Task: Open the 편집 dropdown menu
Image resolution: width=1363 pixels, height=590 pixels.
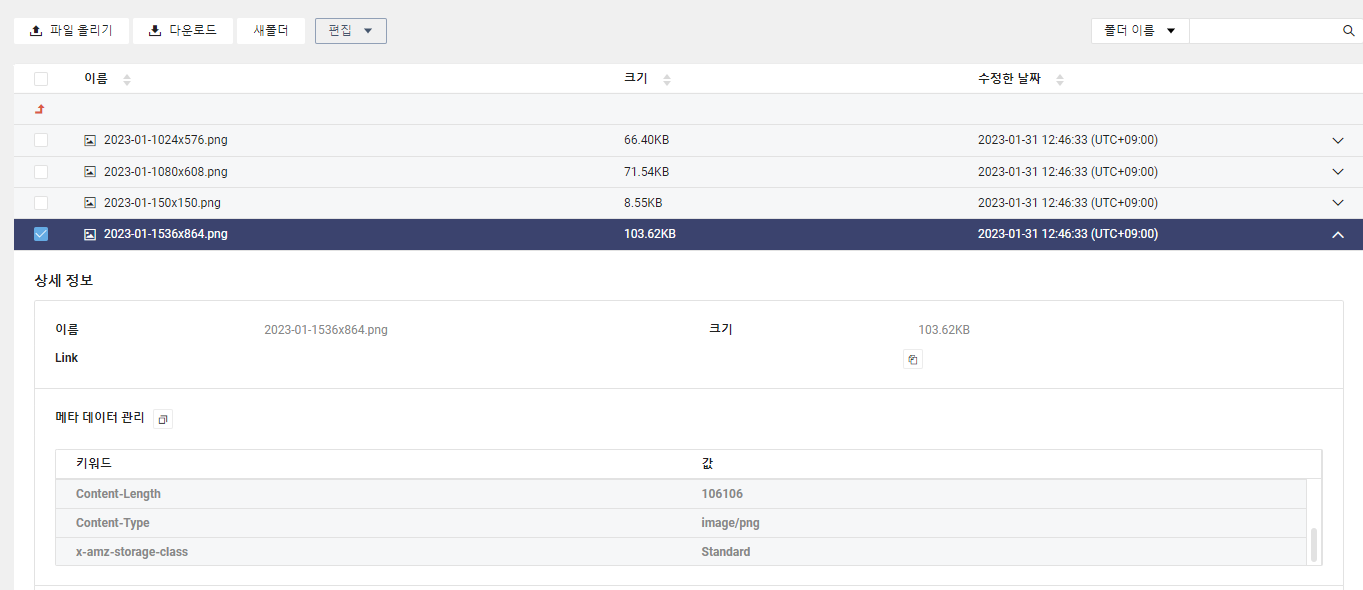Action: (350, 30)
